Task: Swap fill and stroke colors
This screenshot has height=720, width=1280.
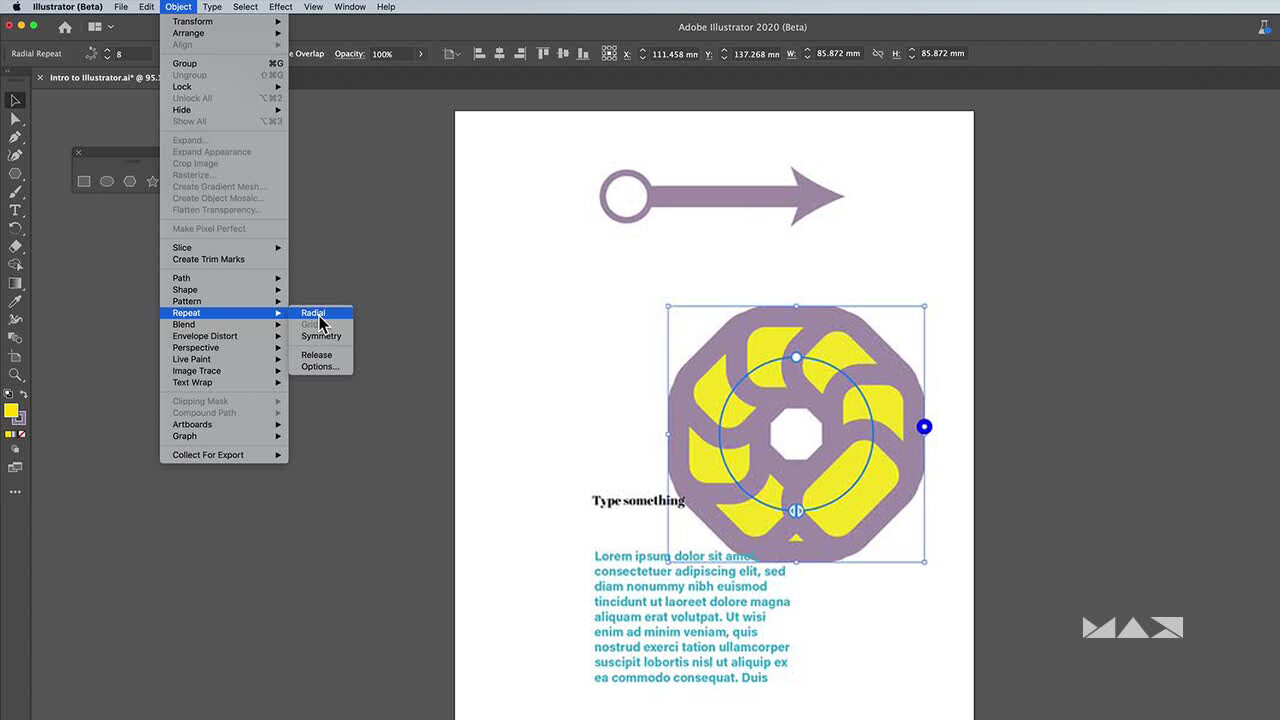Action: 23,395
